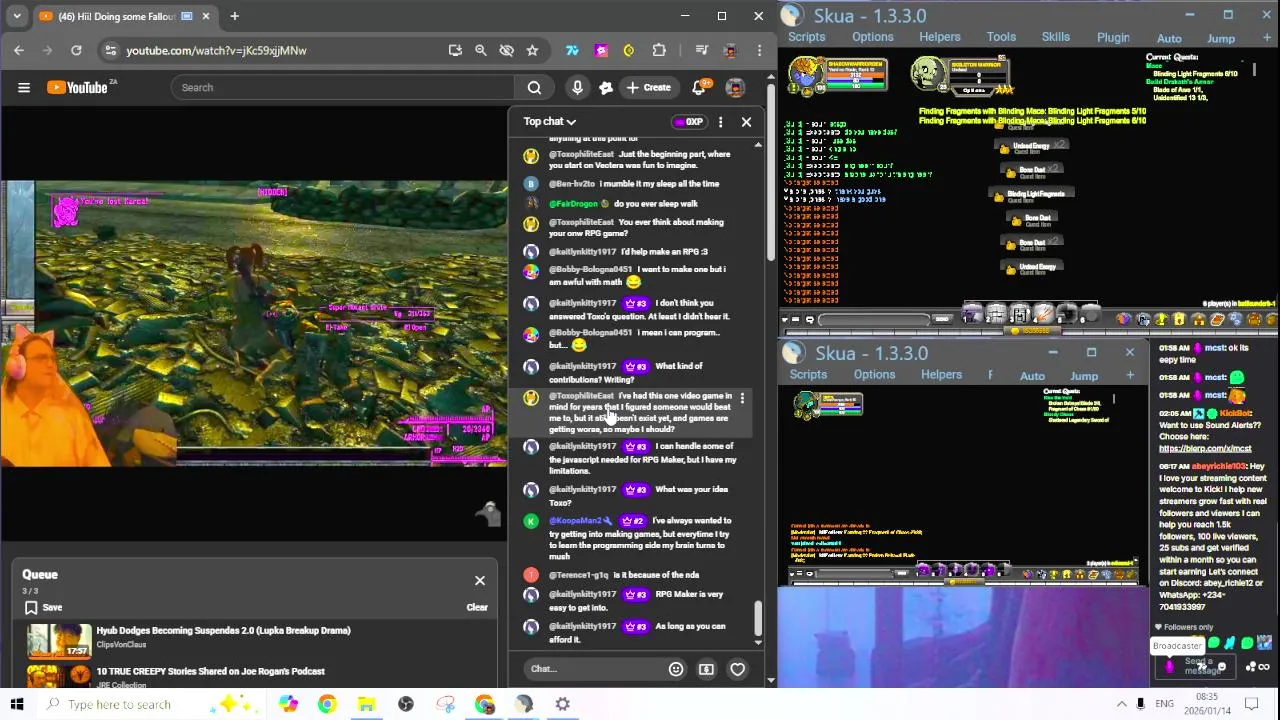Go back in Chrome history
The height and width of the screenshot is (720, 1280).
click(x=19, y=50)
